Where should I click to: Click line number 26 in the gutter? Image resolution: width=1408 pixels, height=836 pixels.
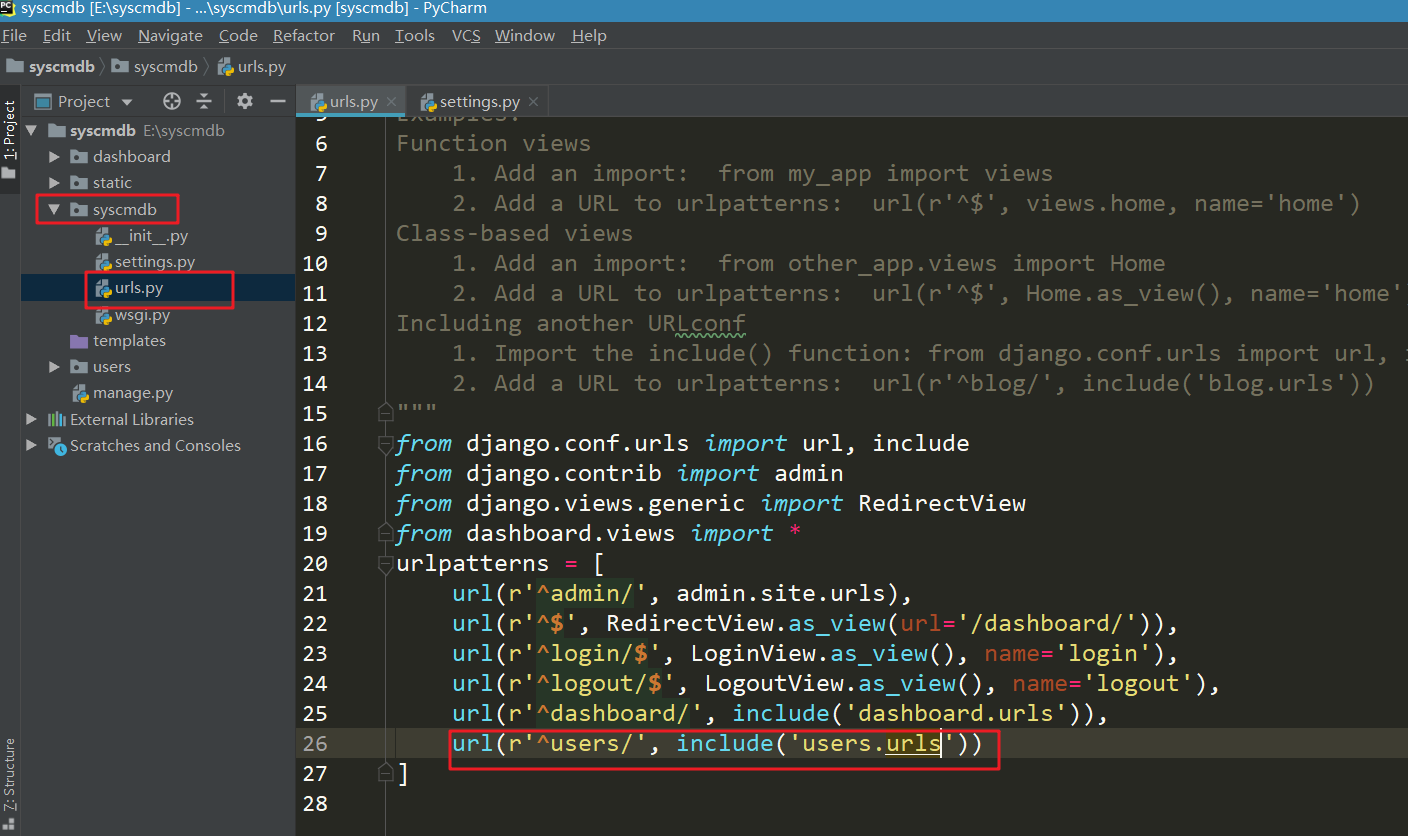(x=315, y=743)
